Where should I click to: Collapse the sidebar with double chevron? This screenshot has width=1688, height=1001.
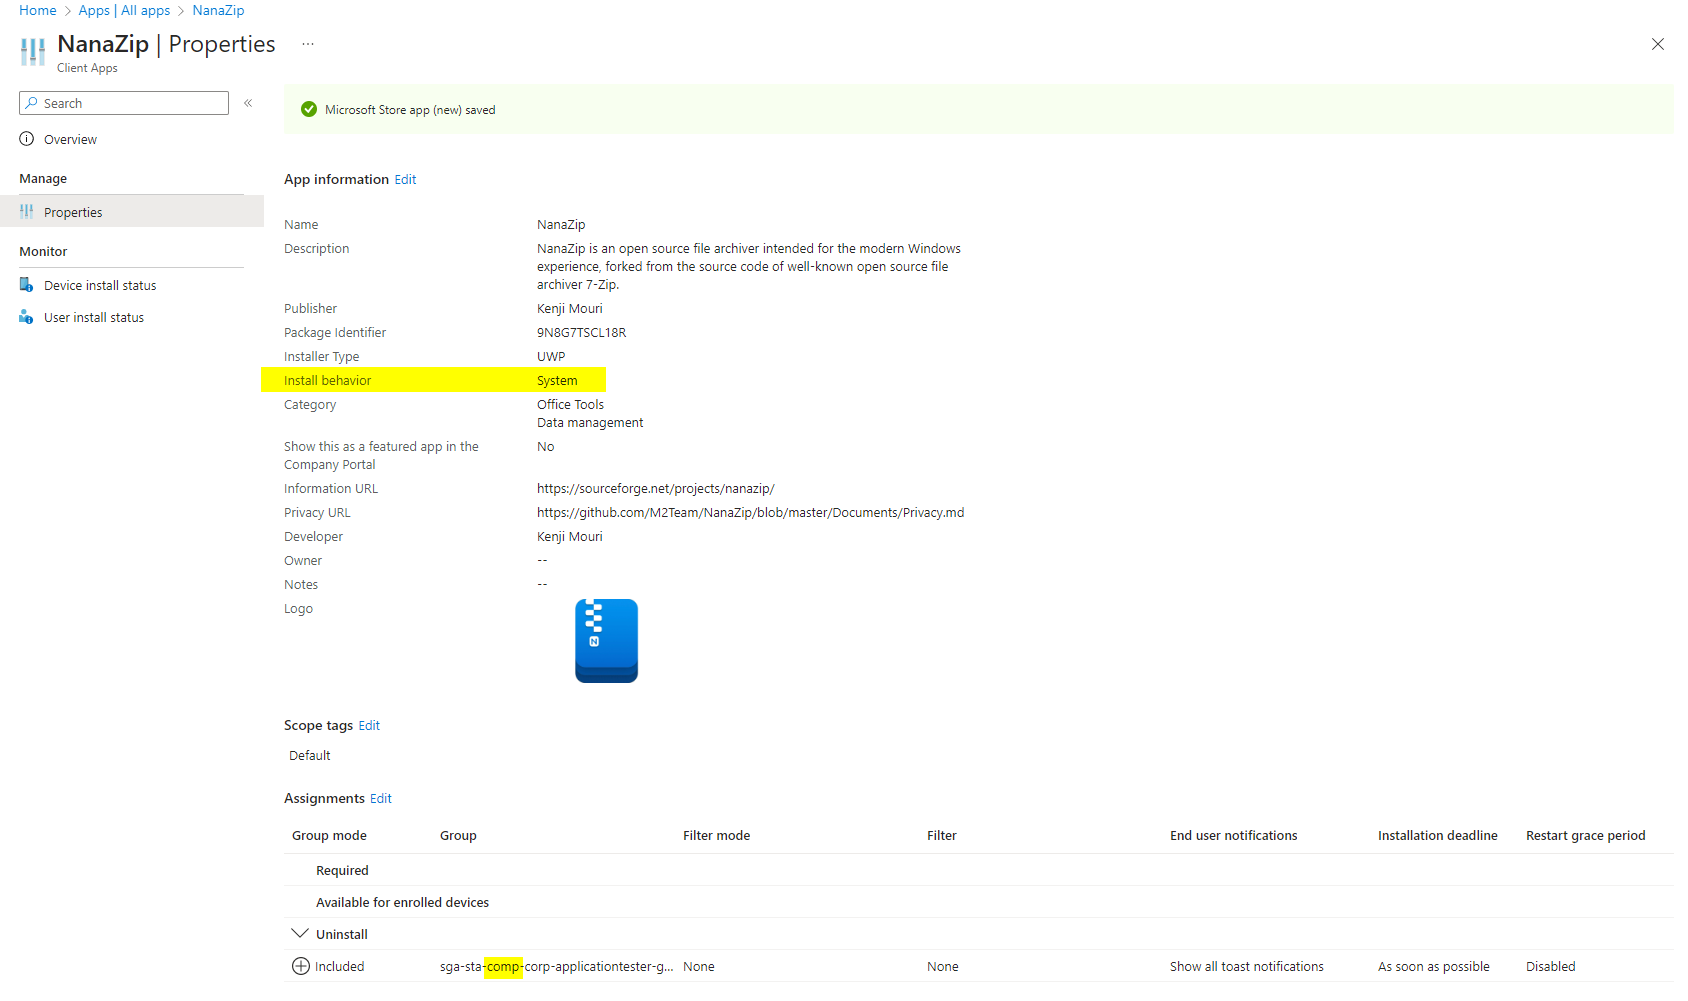[248, 103]
